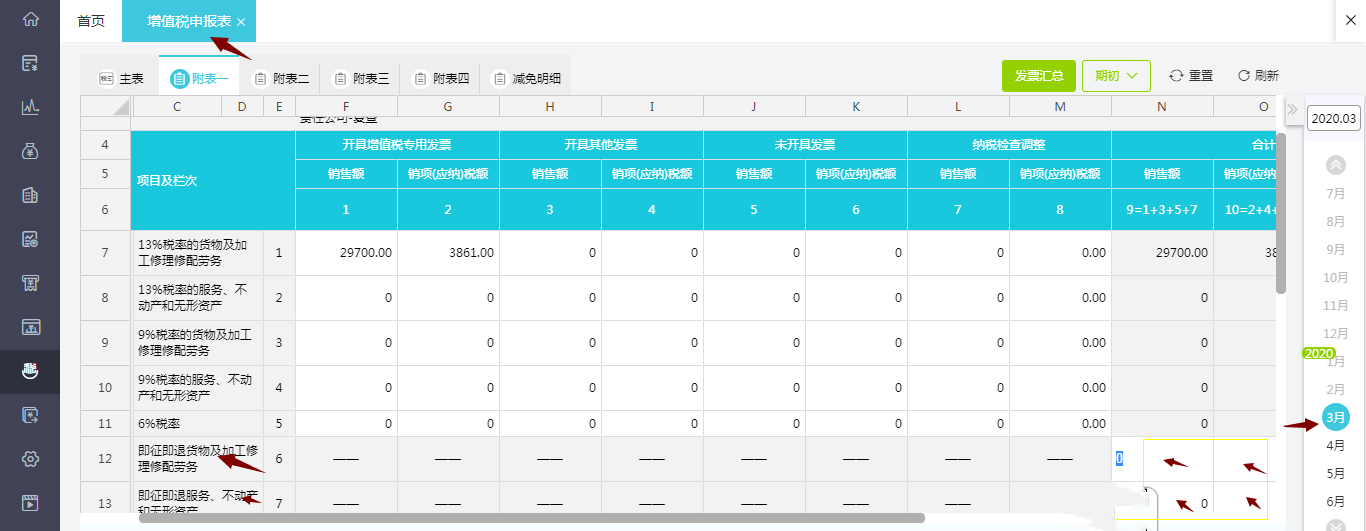Click the video play sidebar icon
The height and width of the screenshot is (531, 1366).
coord(30,503)
